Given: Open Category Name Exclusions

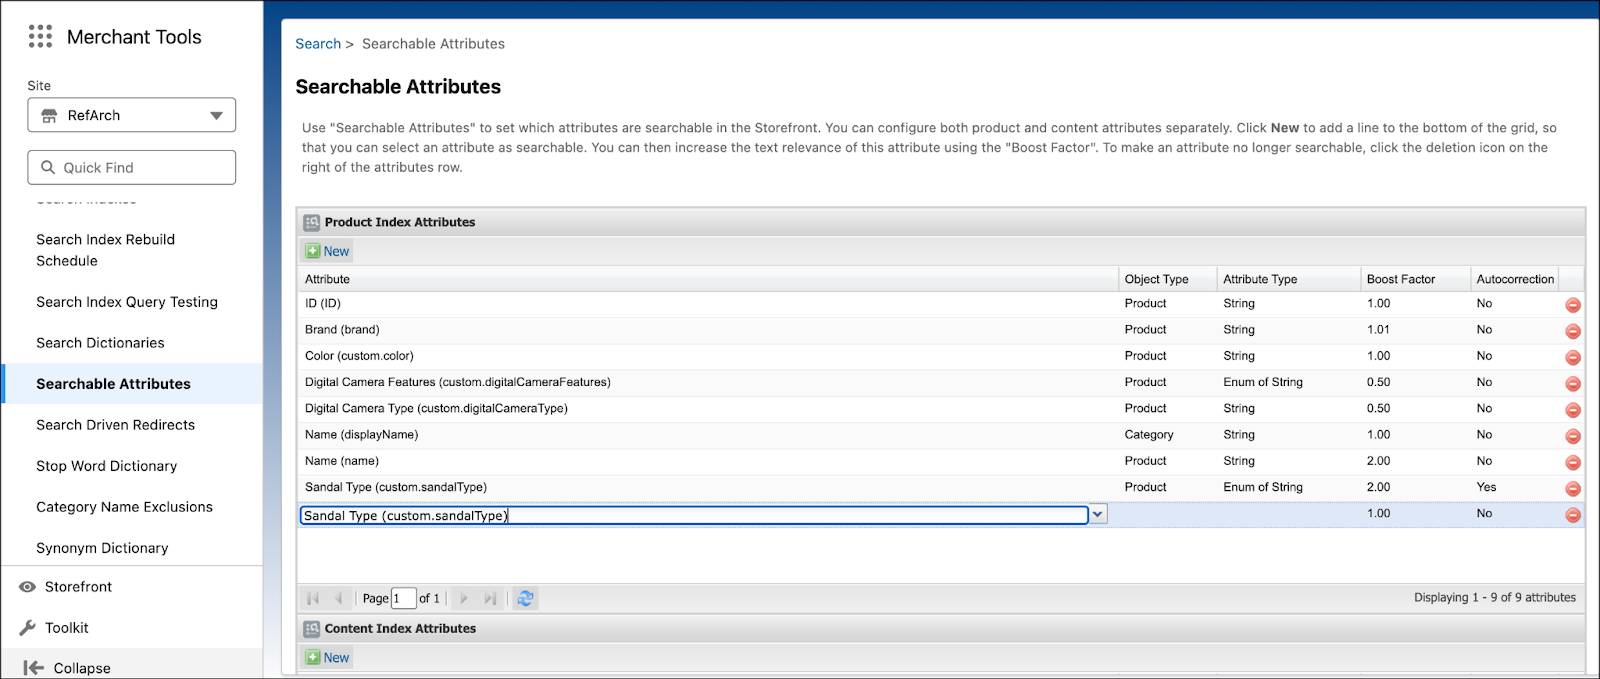Looking at the screenshot, I should coord(124,507).
